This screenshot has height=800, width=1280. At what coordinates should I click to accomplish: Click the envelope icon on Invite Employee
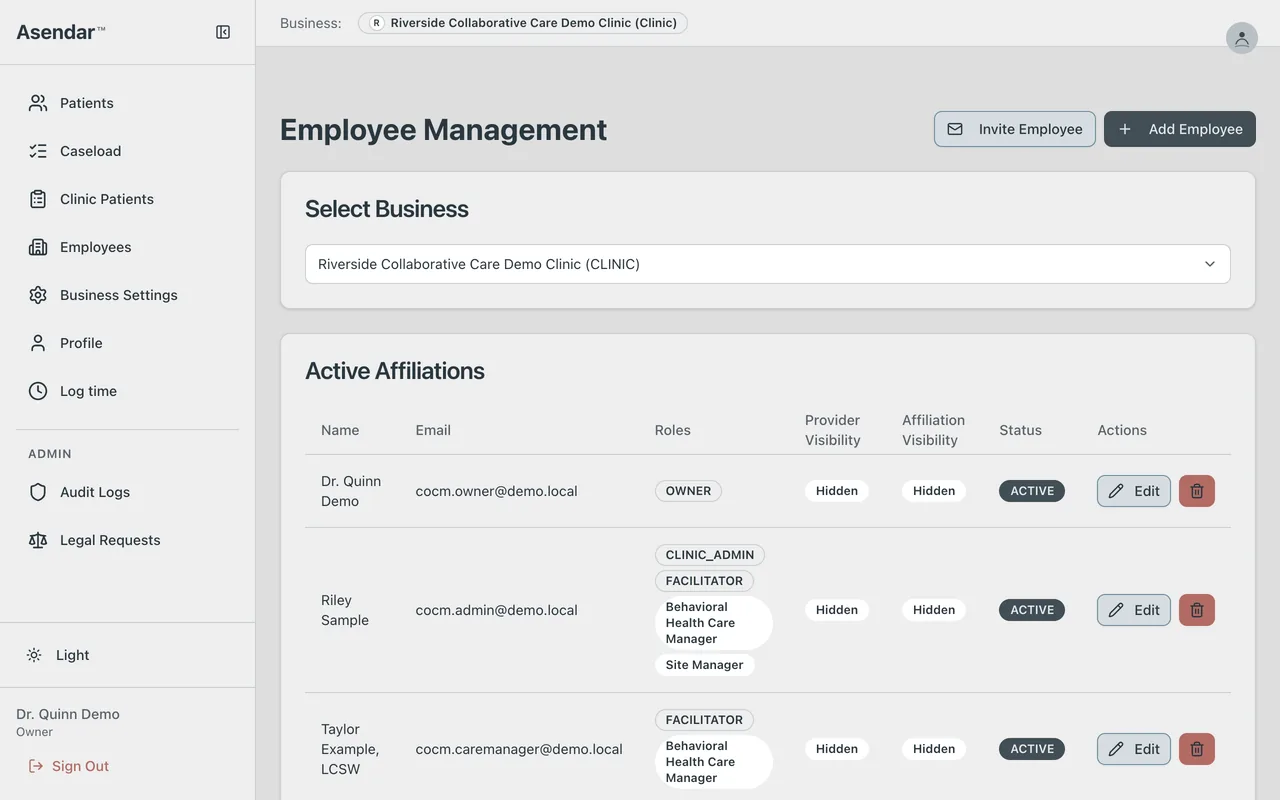(x=955, y=129)
